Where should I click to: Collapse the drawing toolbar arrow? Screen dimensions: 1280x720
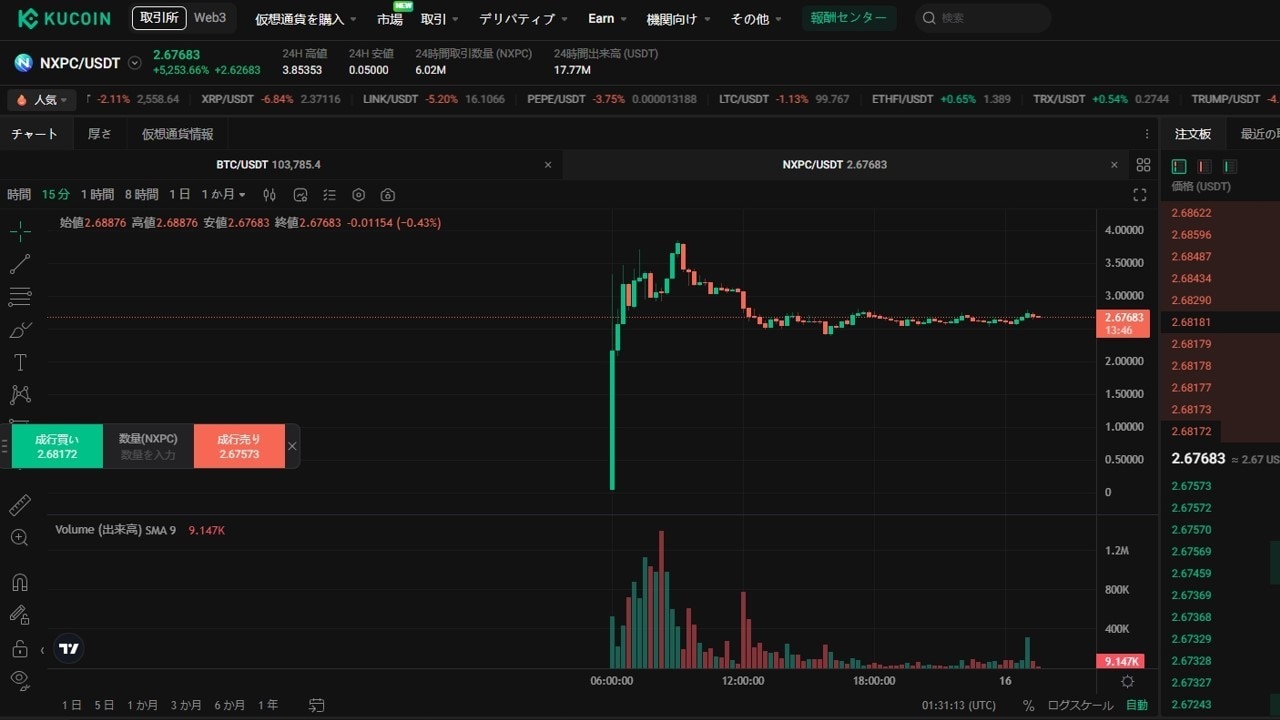tap(42, 650)
